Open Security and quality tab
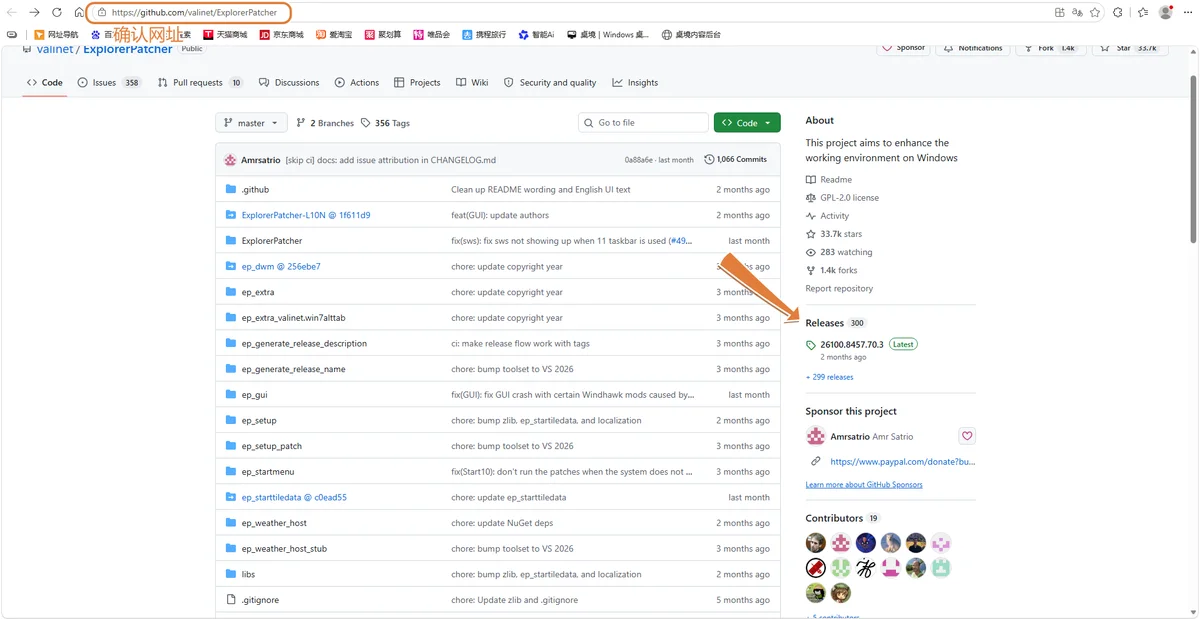This screenshot has height=619, width=1200. point(550,83)
